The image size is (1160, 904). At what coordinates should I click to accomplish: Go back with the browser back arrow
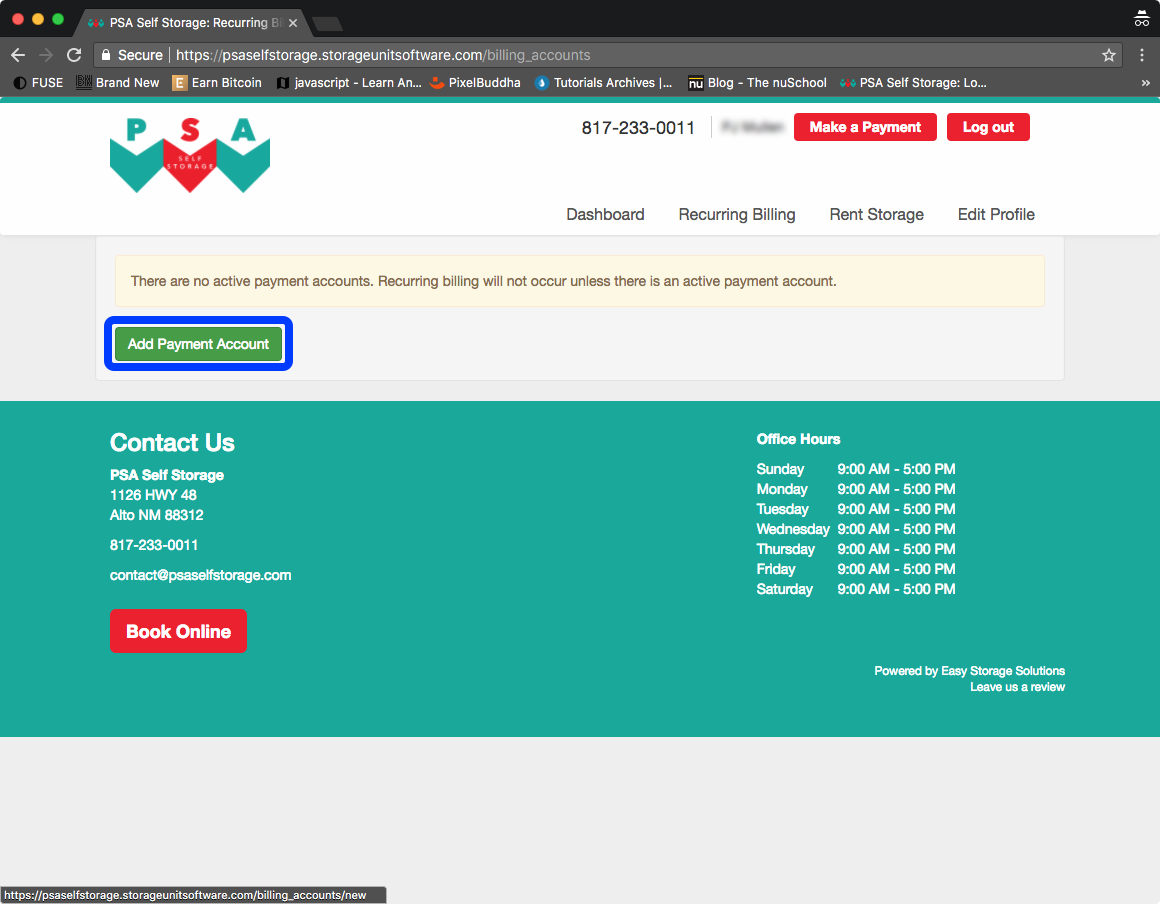coord(18,55)
